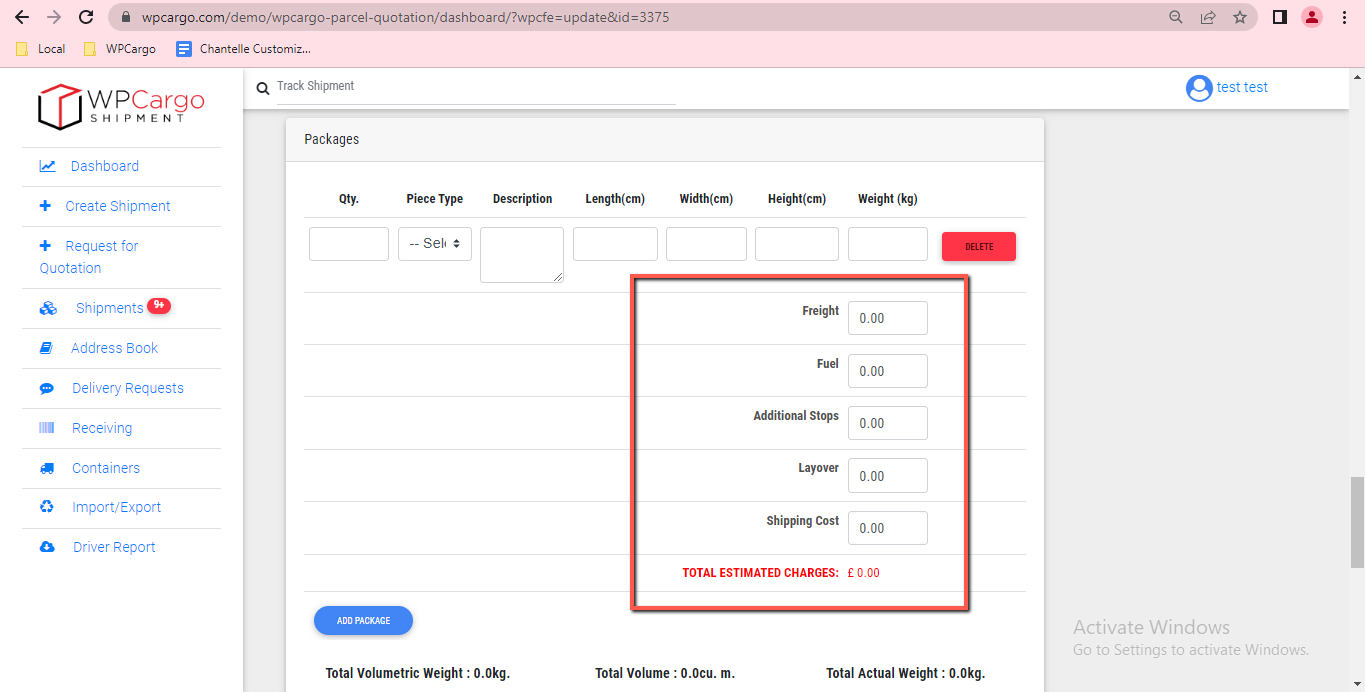Open Import/Export in the sidebar
The height and width of the screenshot is (692, 1365).
click(117, 507)
